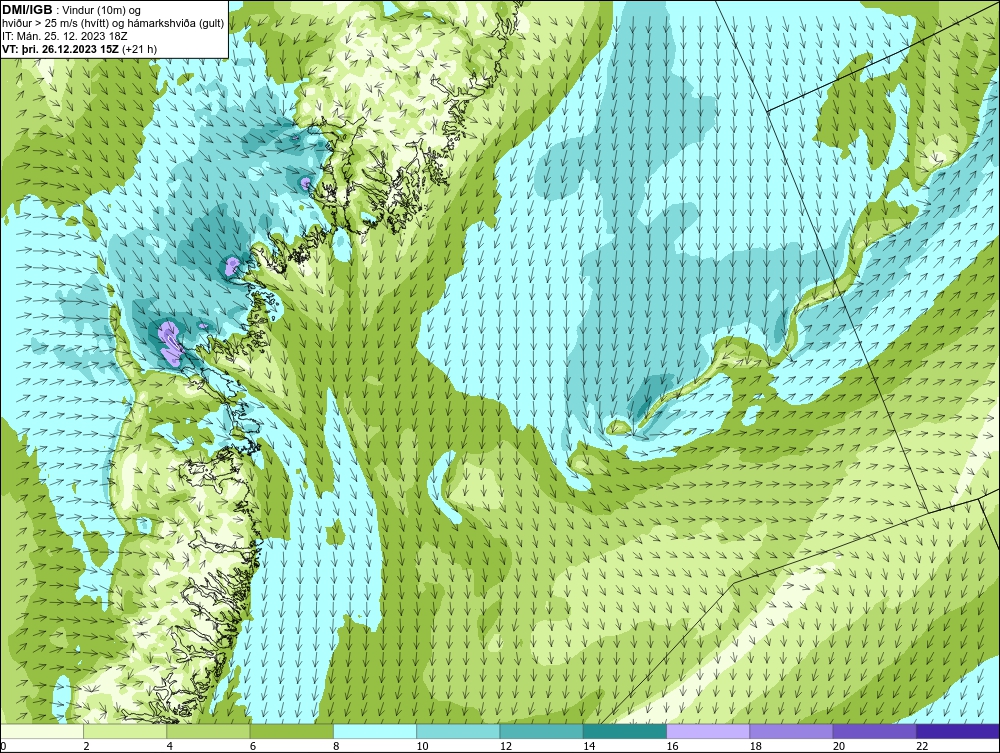The width and height of the screenshot is (1000, 753).
Task: Click the 'Vindur (10m) og' label
Action: point(102,11)
